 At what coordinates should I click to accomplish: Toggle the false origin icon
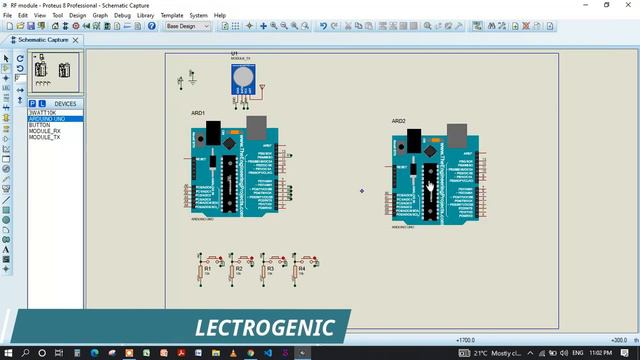click(x=249, y=26)
